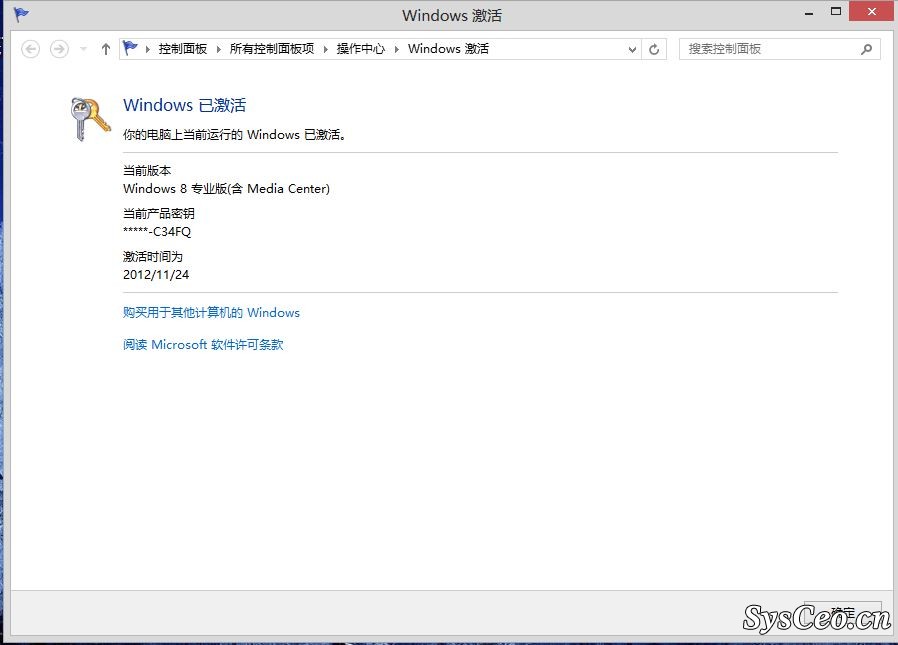This screenshot has width=898, height=645.
Task: Navigate to 所有控制面板项 breadcrumb
Action: pyautogui.click(x=271, y=49)
